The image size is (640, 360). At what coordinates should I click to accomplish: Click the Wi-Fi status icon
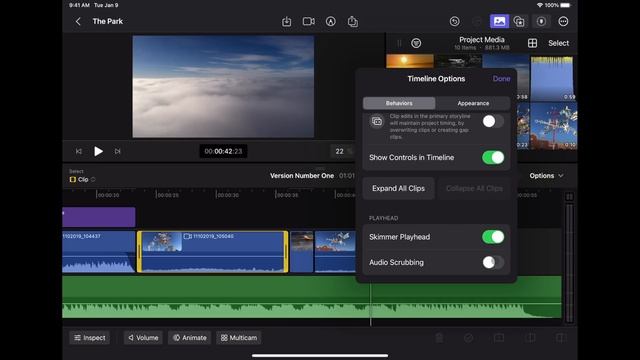coord(540,5)
